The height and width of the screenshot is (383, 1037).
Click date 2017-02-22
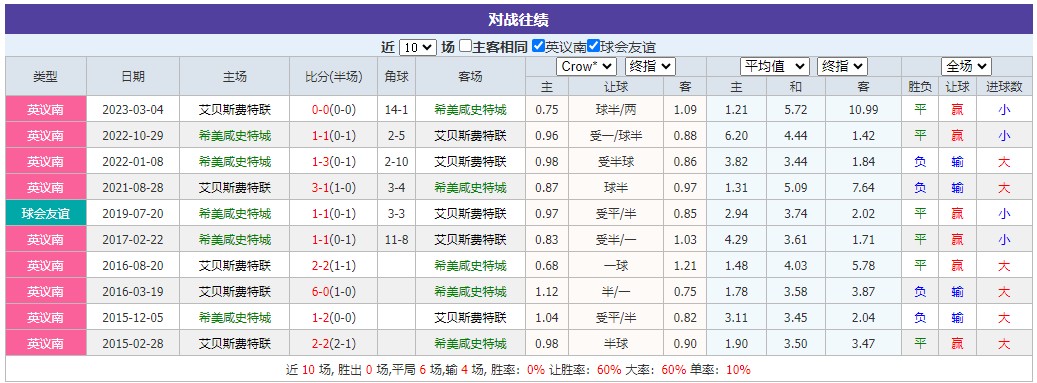[x=133, y=239]
